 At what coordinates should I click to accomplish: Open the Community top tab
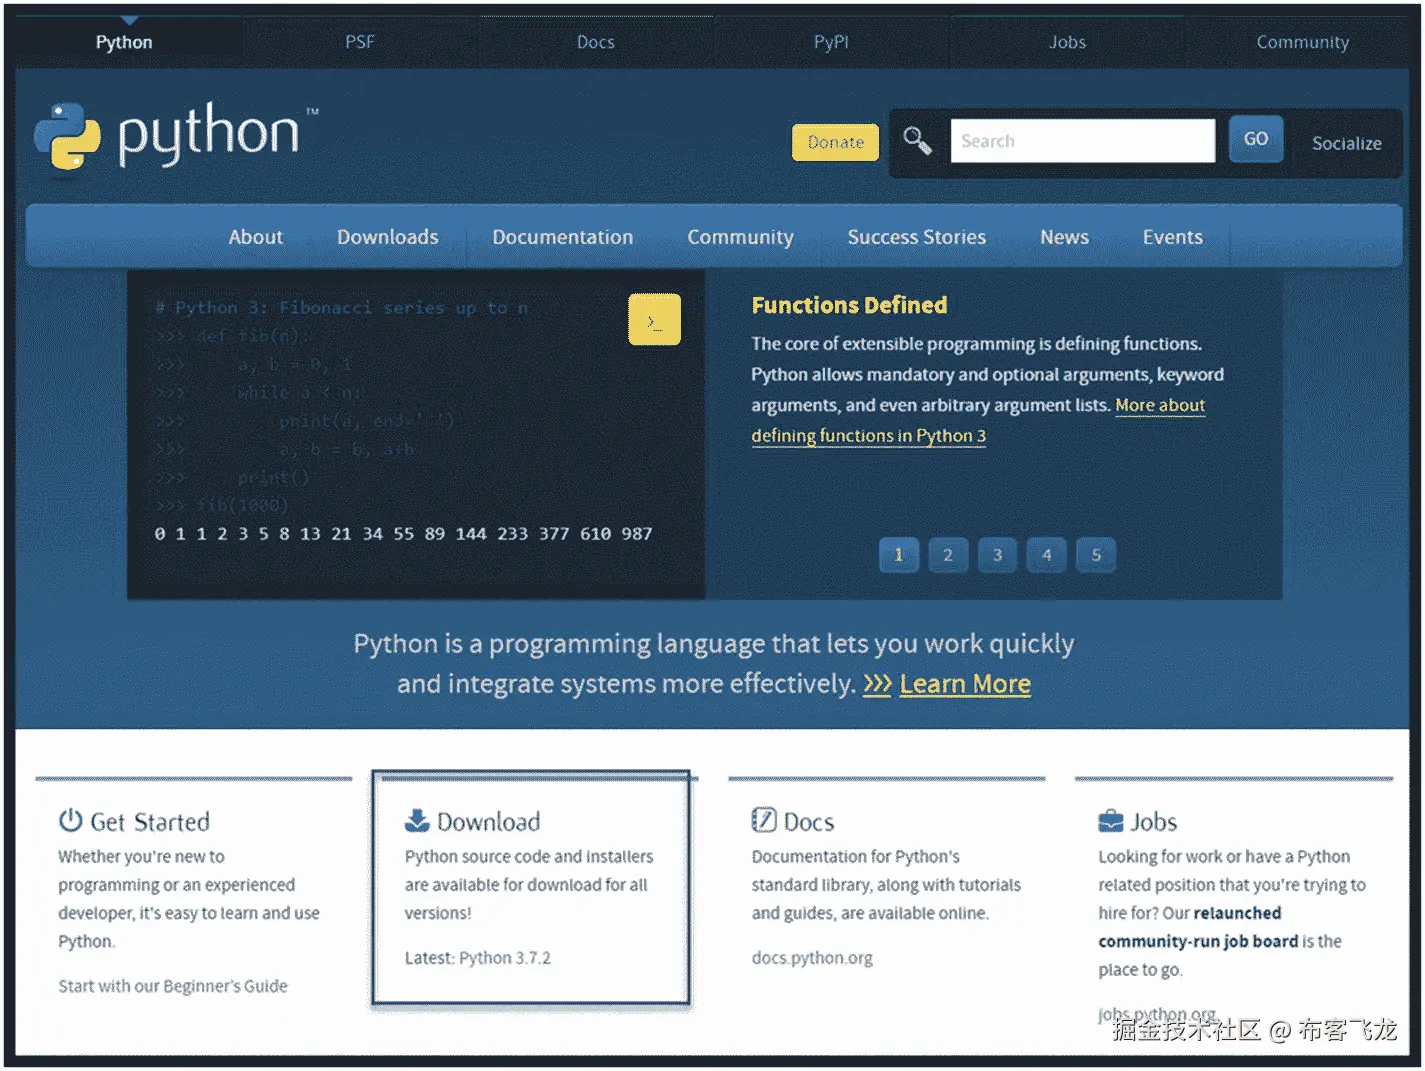click(x=1302, y=42)
